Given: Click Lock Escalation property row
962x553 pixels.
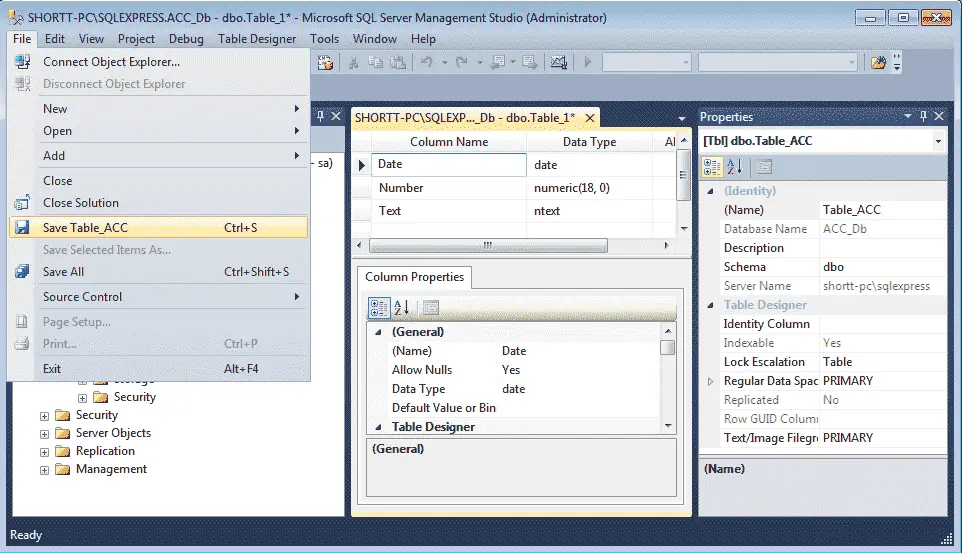Looking at the screenshot, I should pos(833,362).
